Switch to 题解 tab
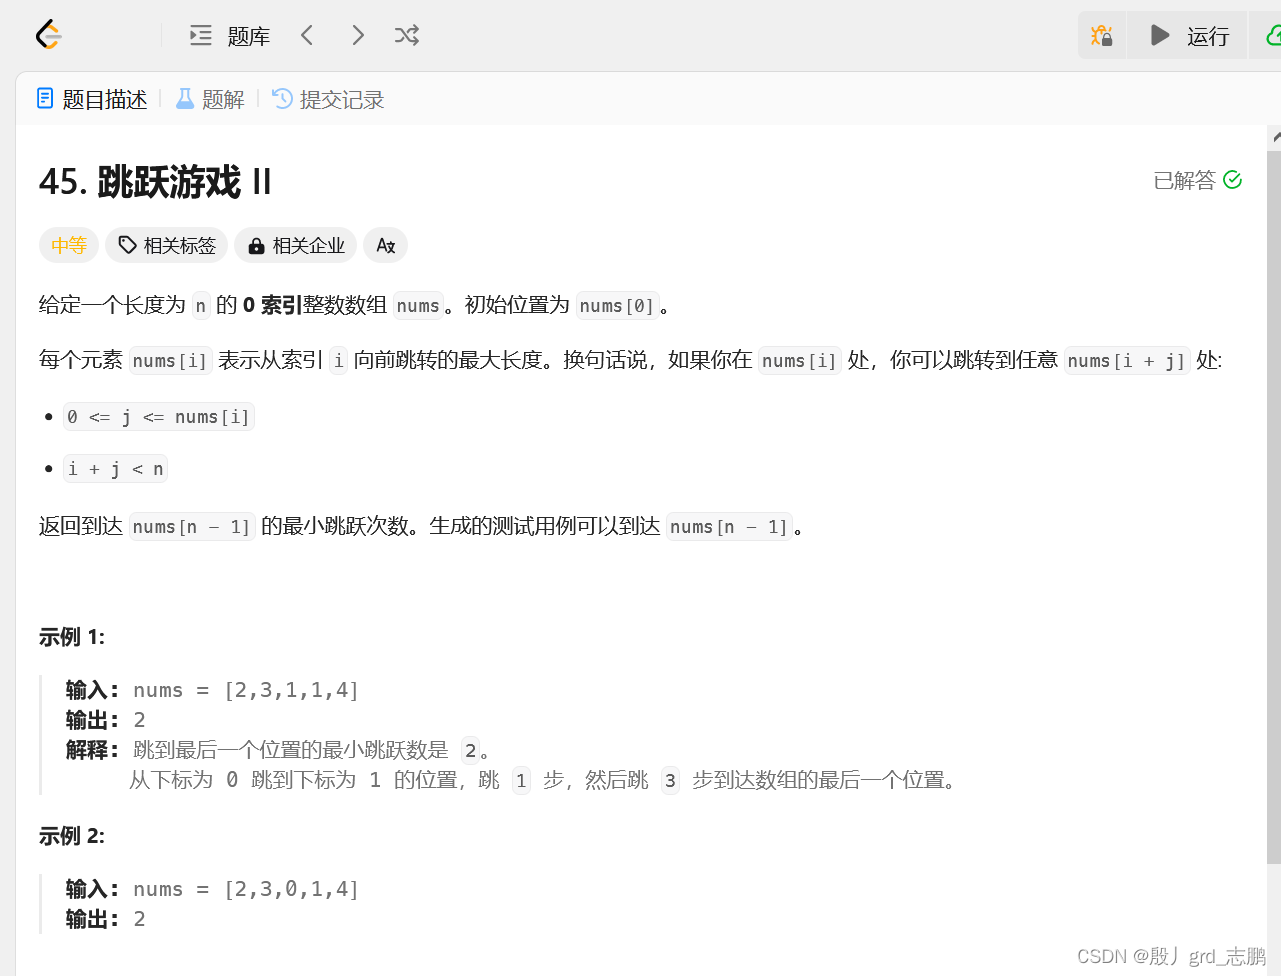 (x=210, y=99)
